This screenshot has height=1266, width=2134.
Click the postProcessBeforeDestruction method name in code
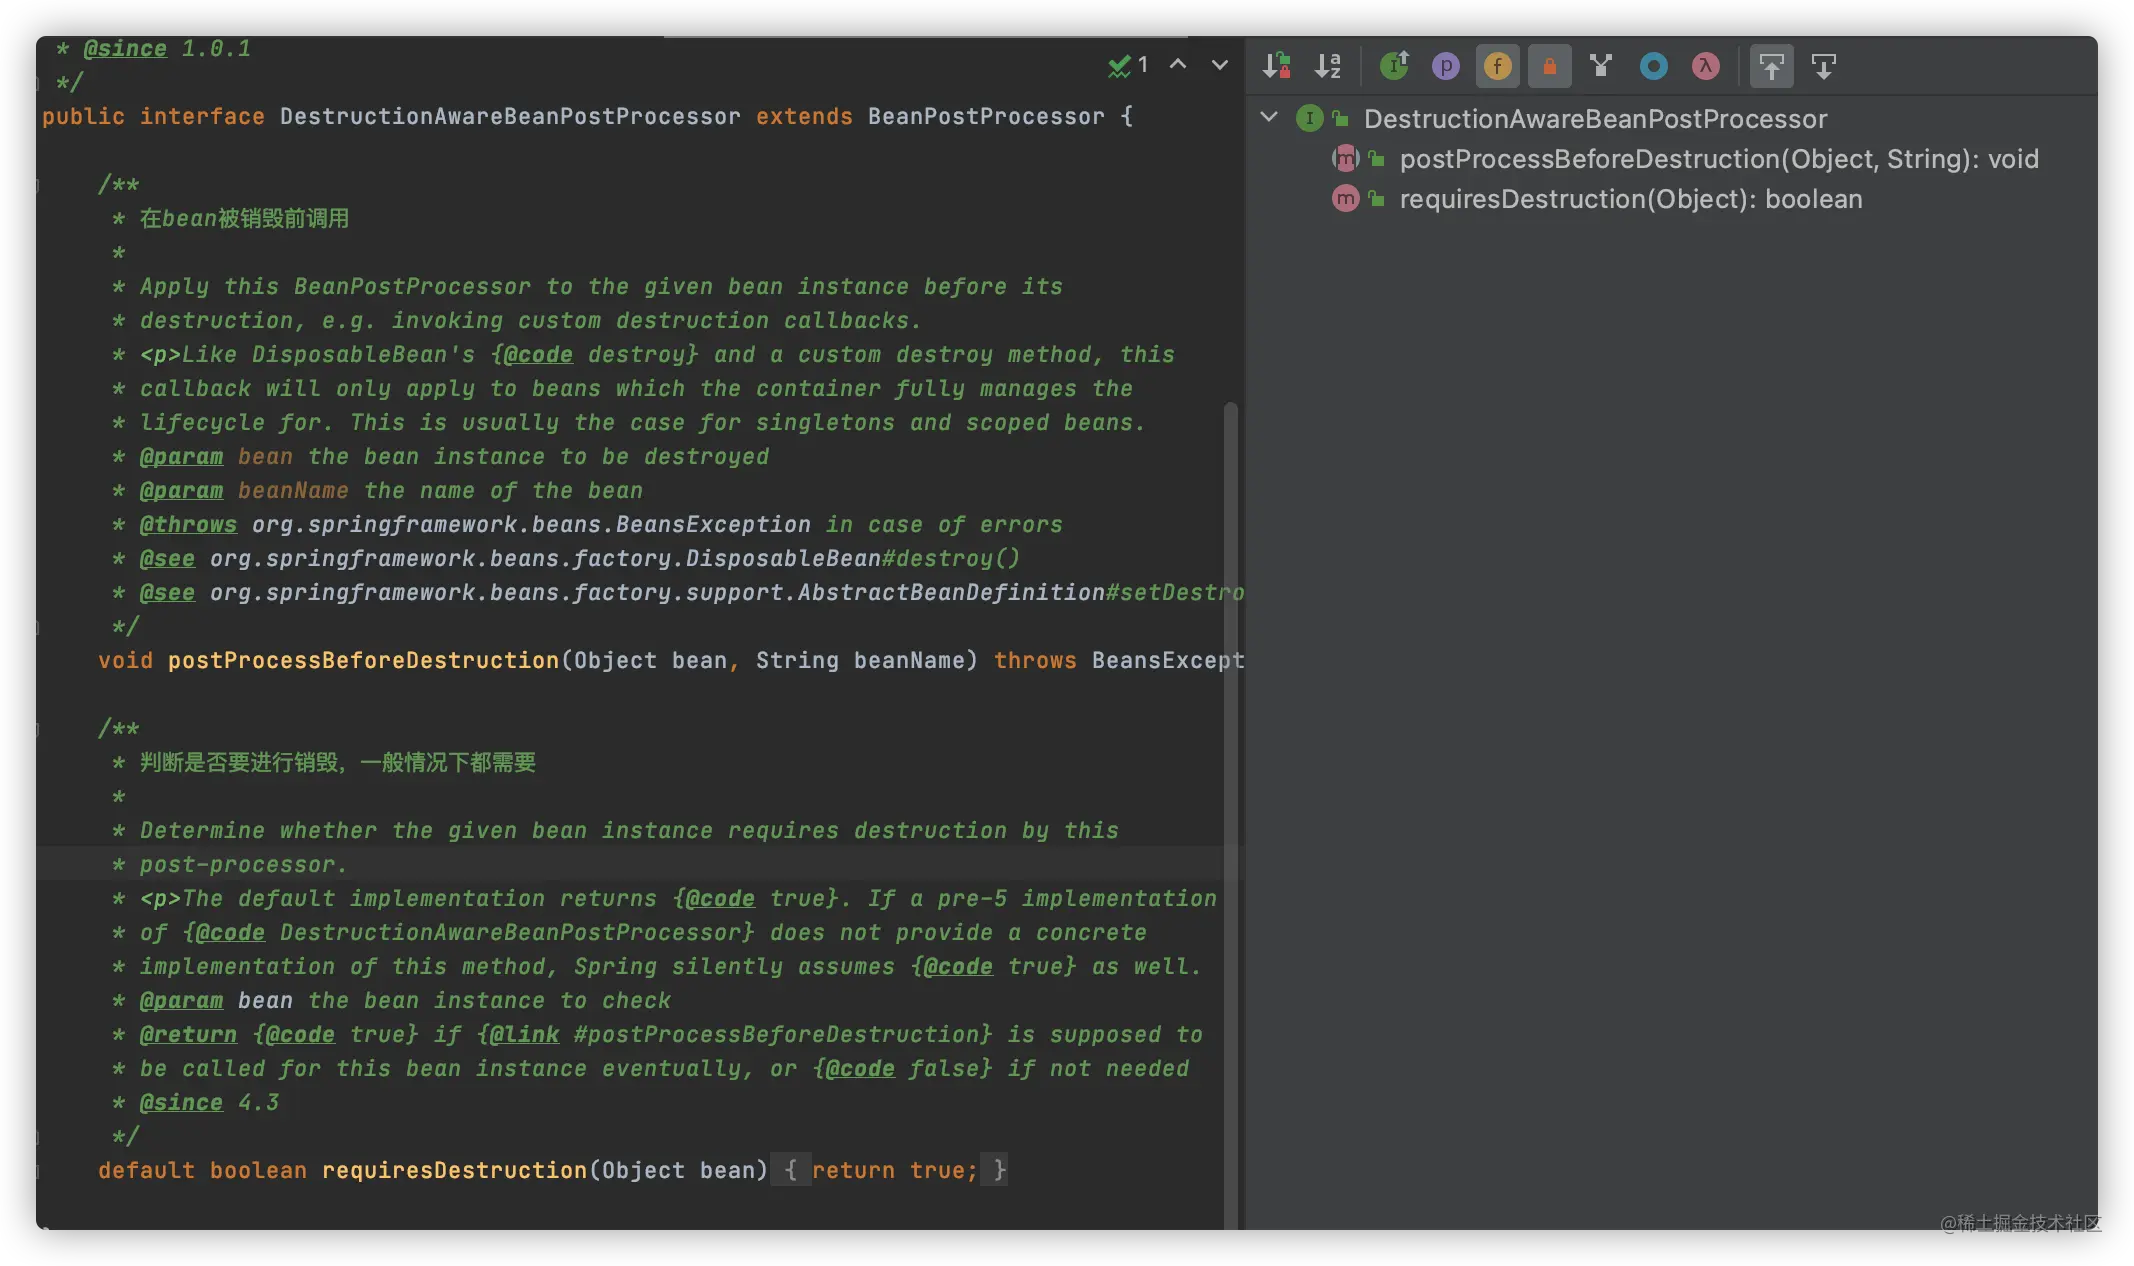point(363,660)
